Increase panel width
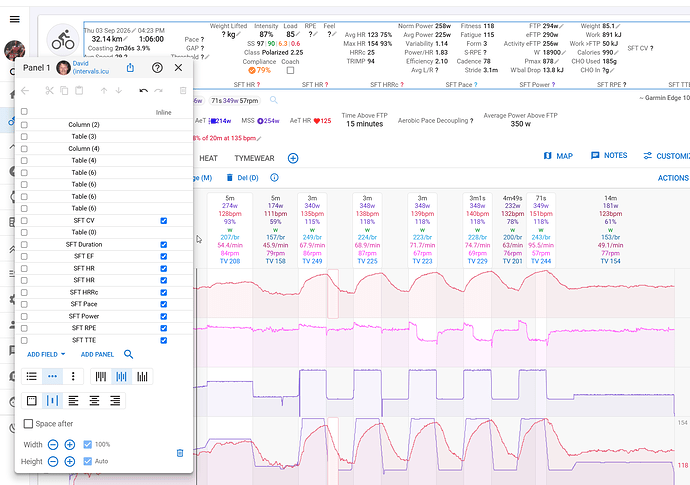The height and width of the screenshot is (485, 690). click(70, 445)
